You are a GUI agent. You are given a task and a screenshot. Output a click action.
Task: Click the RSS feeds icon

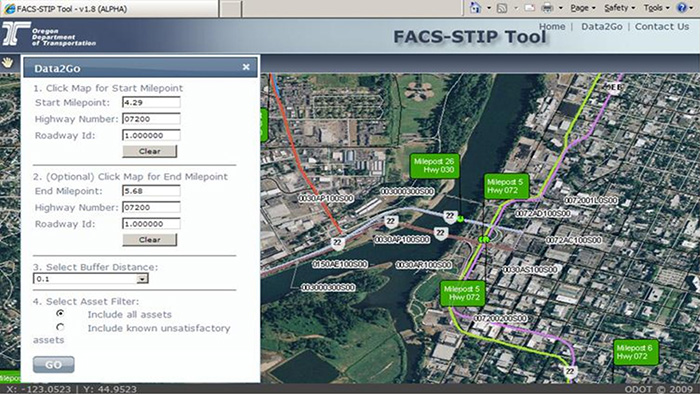pyautogui.click(x=502, y=8)
